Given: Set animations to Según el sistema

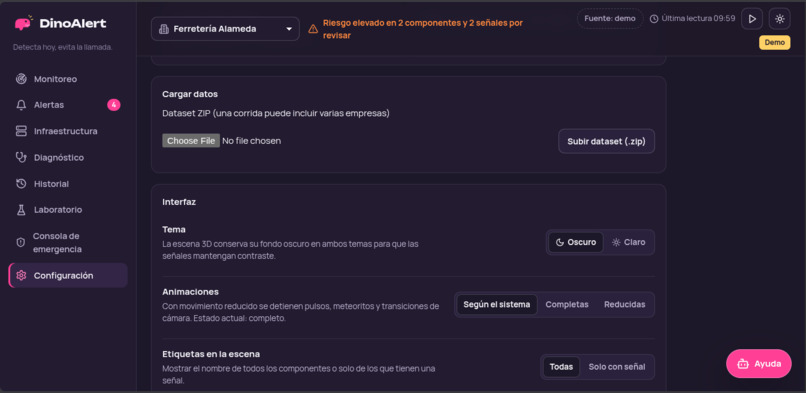Looking at the screenshot, I should pyautogui.click(x=497, y=305).
